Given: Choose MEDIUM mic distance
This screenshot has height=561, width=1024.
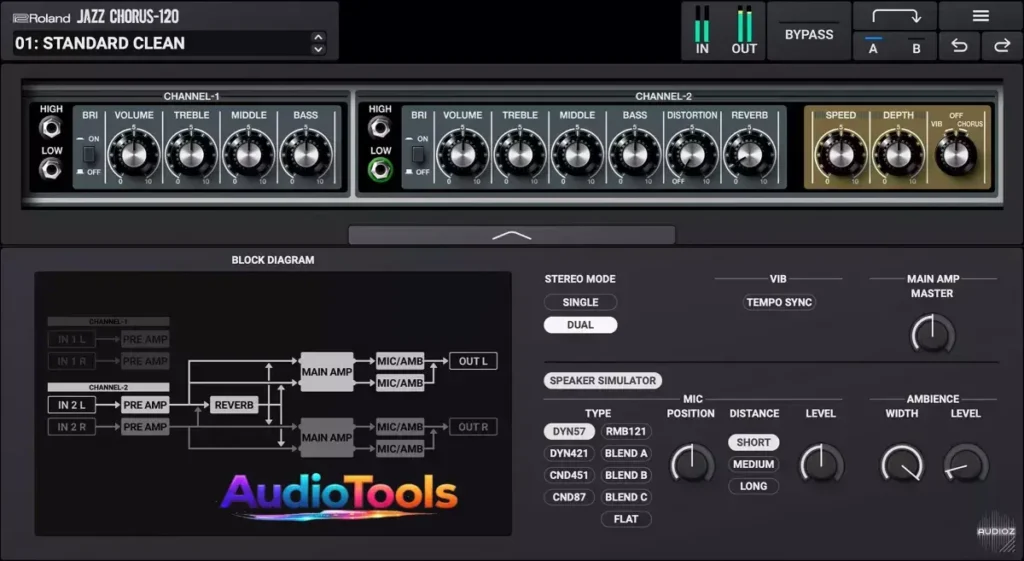Looking at the screenshot, I should point(753,464).
